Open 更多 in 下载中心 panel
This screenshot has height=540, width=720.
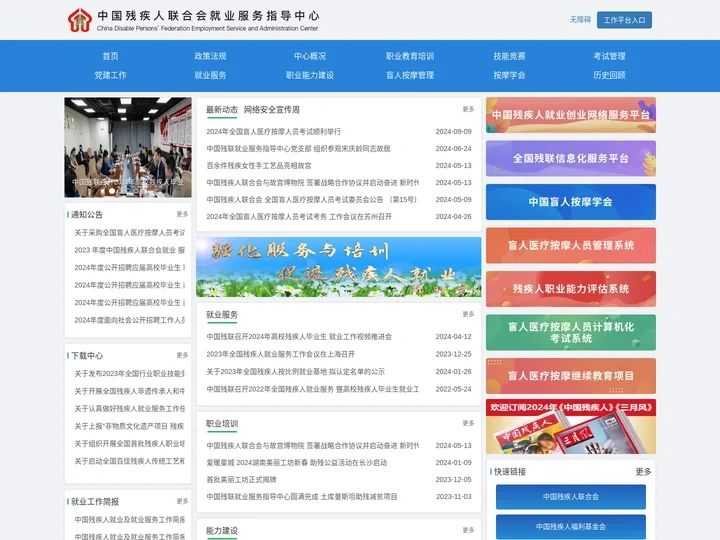182,355
